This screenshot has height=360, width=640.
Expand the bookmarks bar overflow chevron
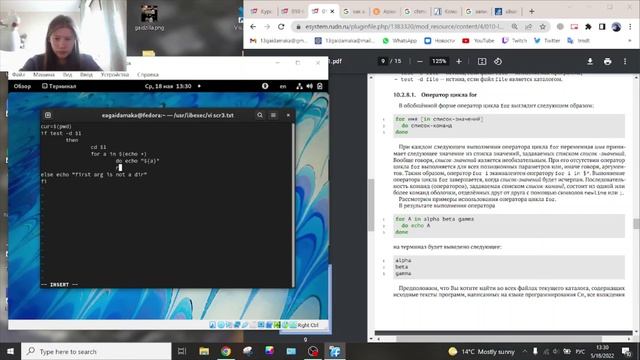[630, 40]
